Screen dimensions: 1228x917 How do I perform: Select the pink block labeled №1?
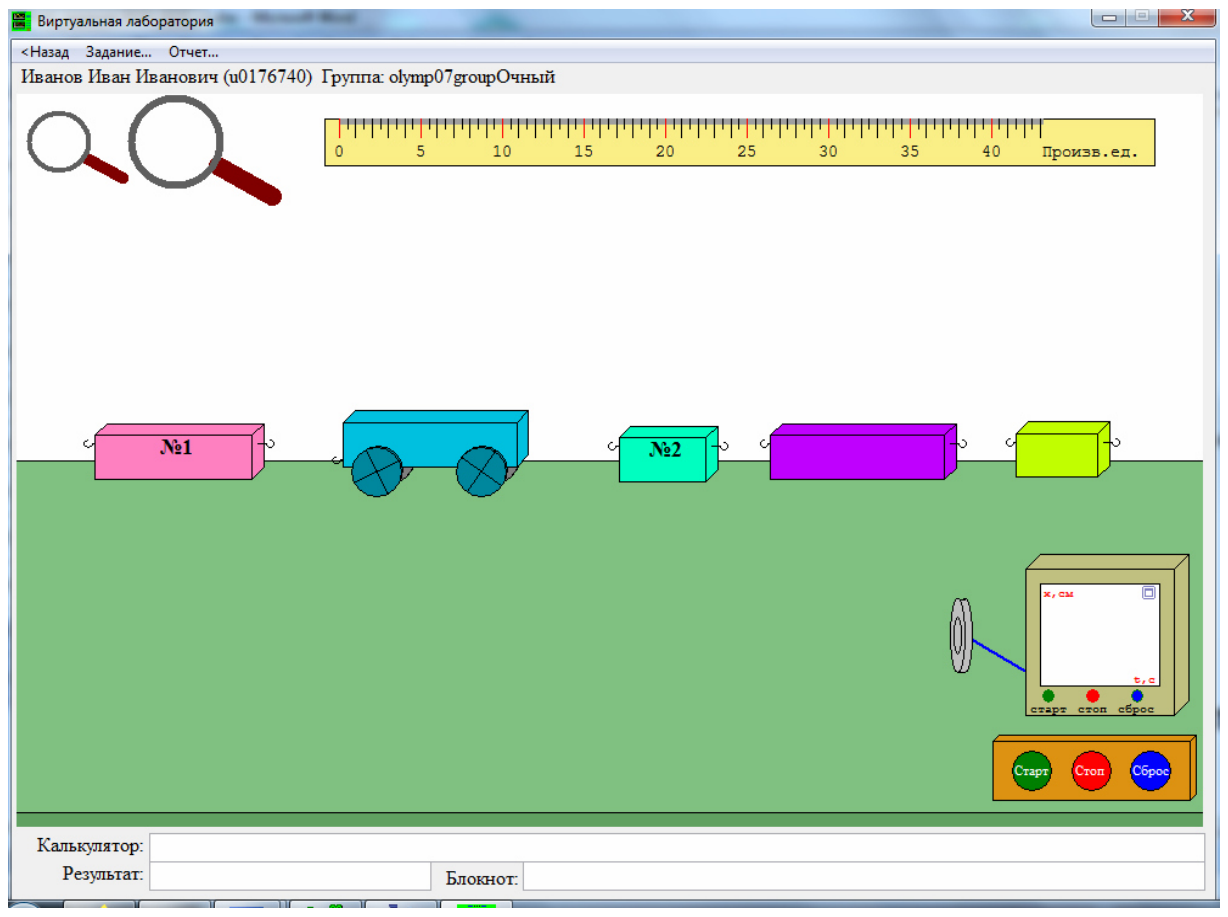click(179, 451)
